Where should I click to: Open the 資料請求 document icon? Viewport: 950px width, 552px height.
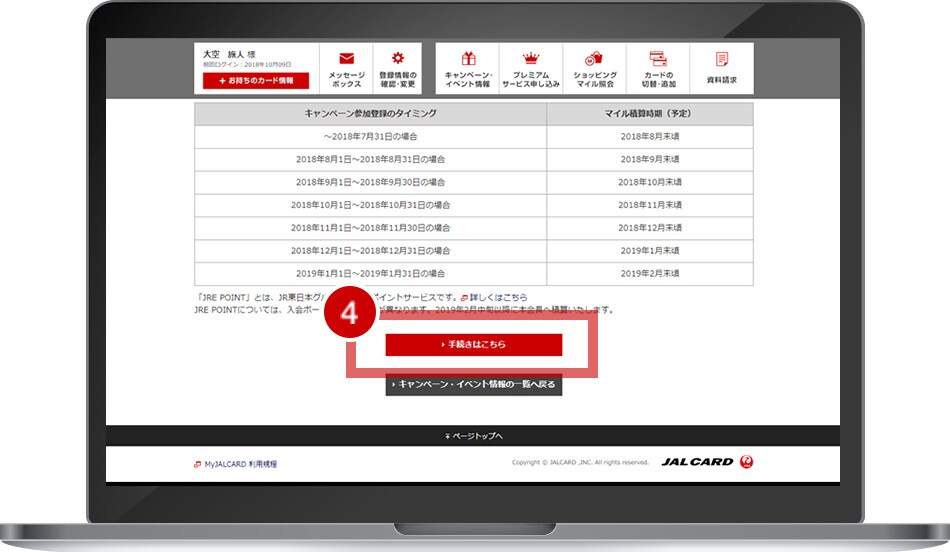721,59
